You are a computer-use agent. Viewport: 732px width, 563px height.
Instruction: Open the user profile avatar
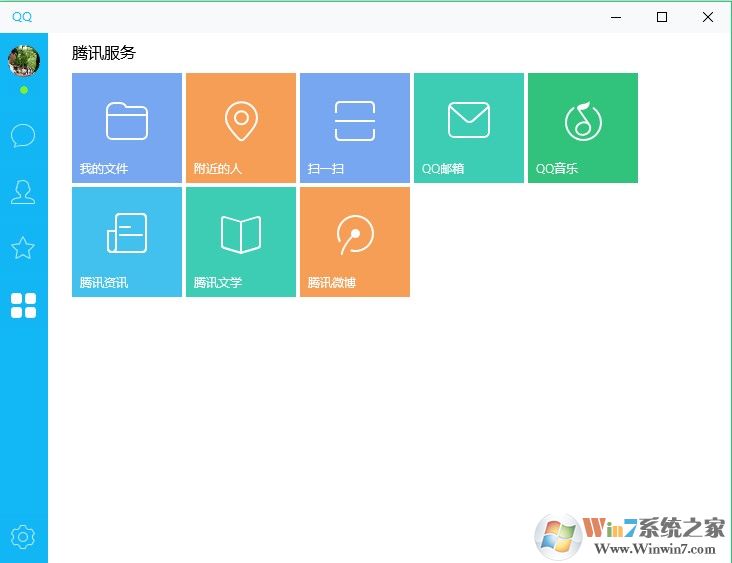pos(24,61)
